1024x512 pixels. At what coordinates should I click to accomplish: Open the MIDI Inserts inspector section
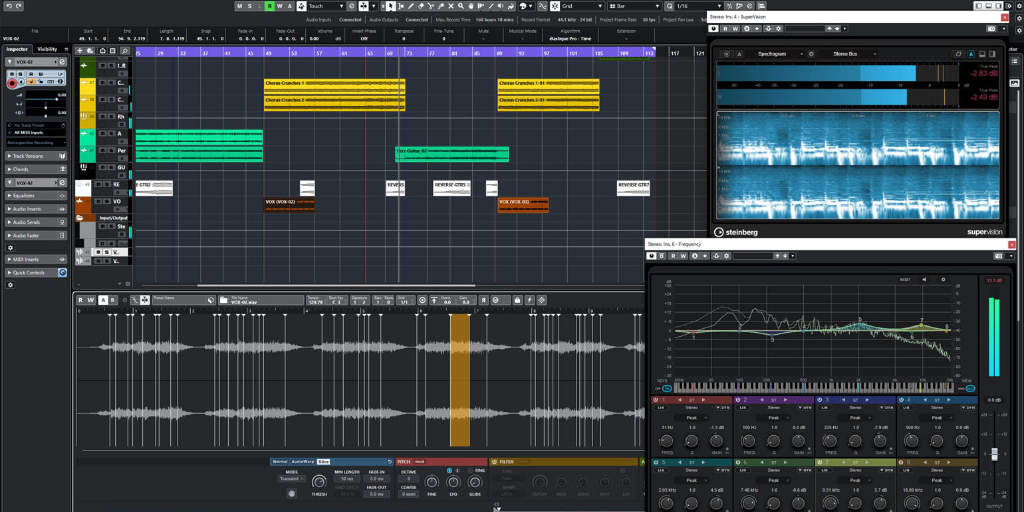[x=36, y=259]
